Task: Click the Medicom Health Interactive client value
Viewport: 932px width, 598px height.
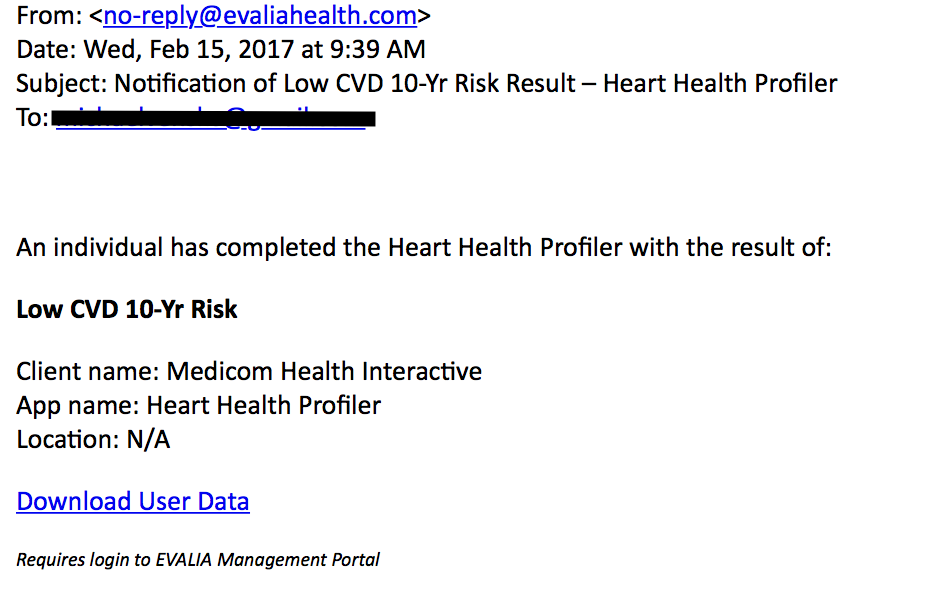Action: (x=324, y=372)
